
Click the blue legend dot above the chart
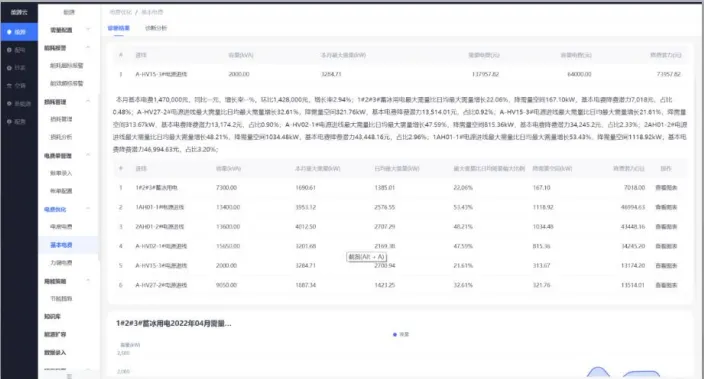(395, 335)
